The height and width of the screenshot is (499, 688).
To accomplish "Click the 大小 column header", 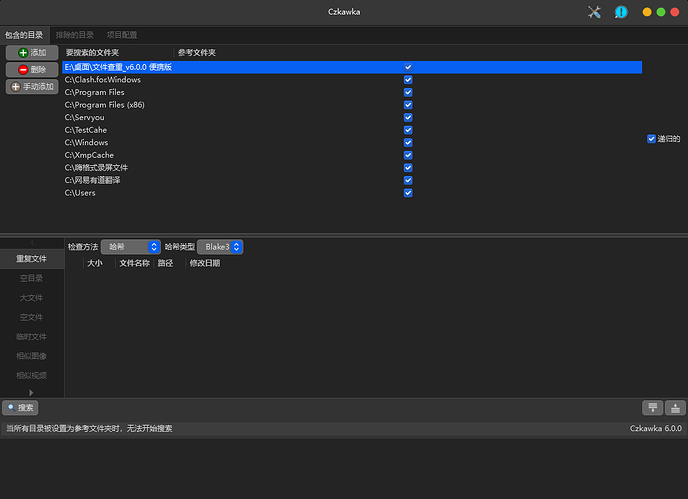I will pyautogui.click(x=95, y=263).
